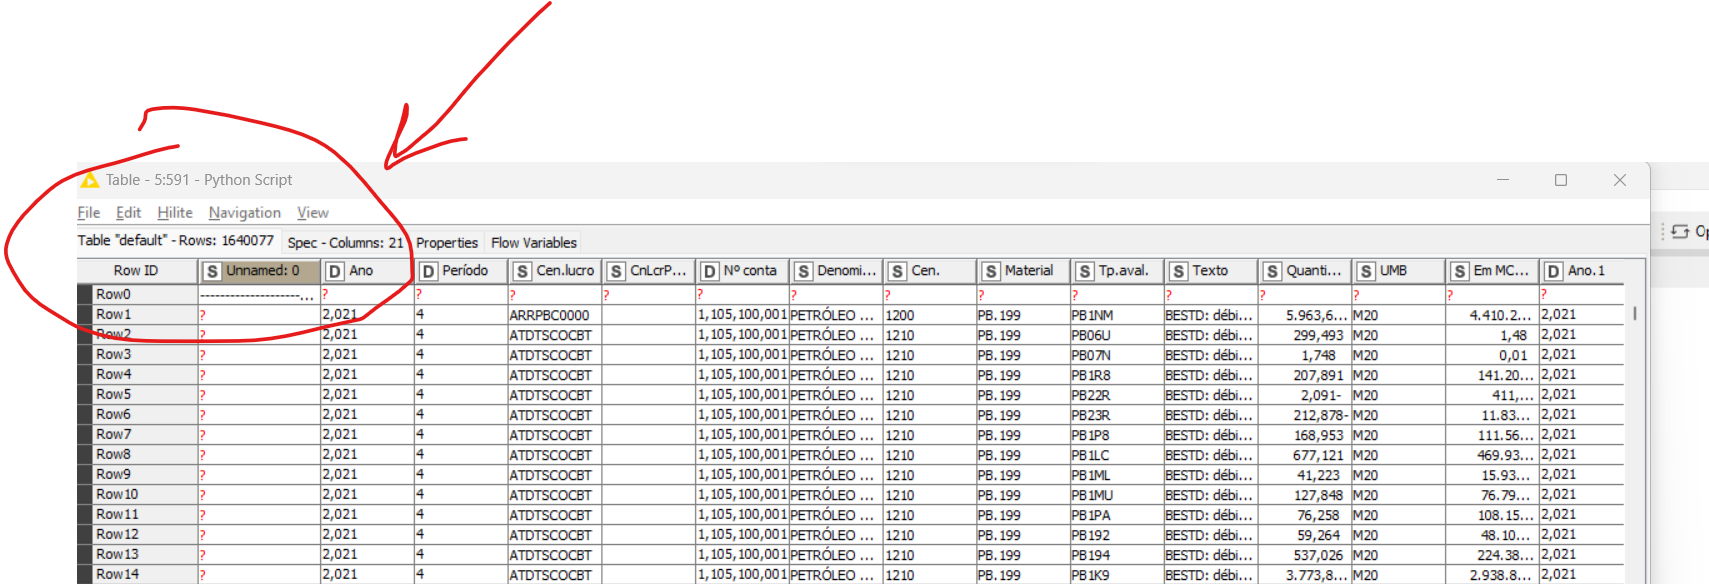Viewport: 1709px width, 584px height.
Task: Open the View menu
Action: coord(312,213)
